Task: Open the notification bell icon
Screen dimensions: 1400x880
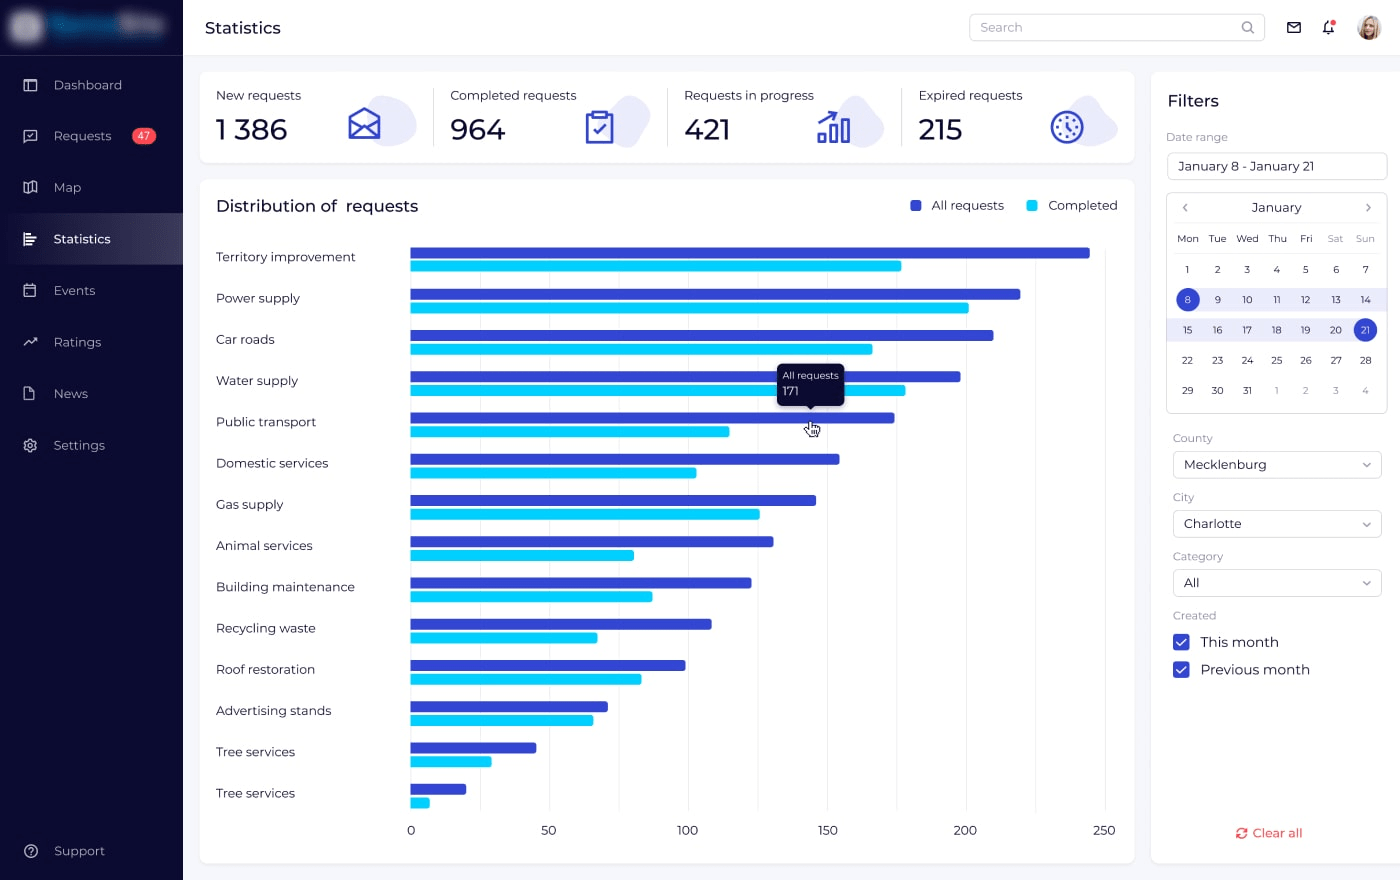Action: click(1328, 28)
